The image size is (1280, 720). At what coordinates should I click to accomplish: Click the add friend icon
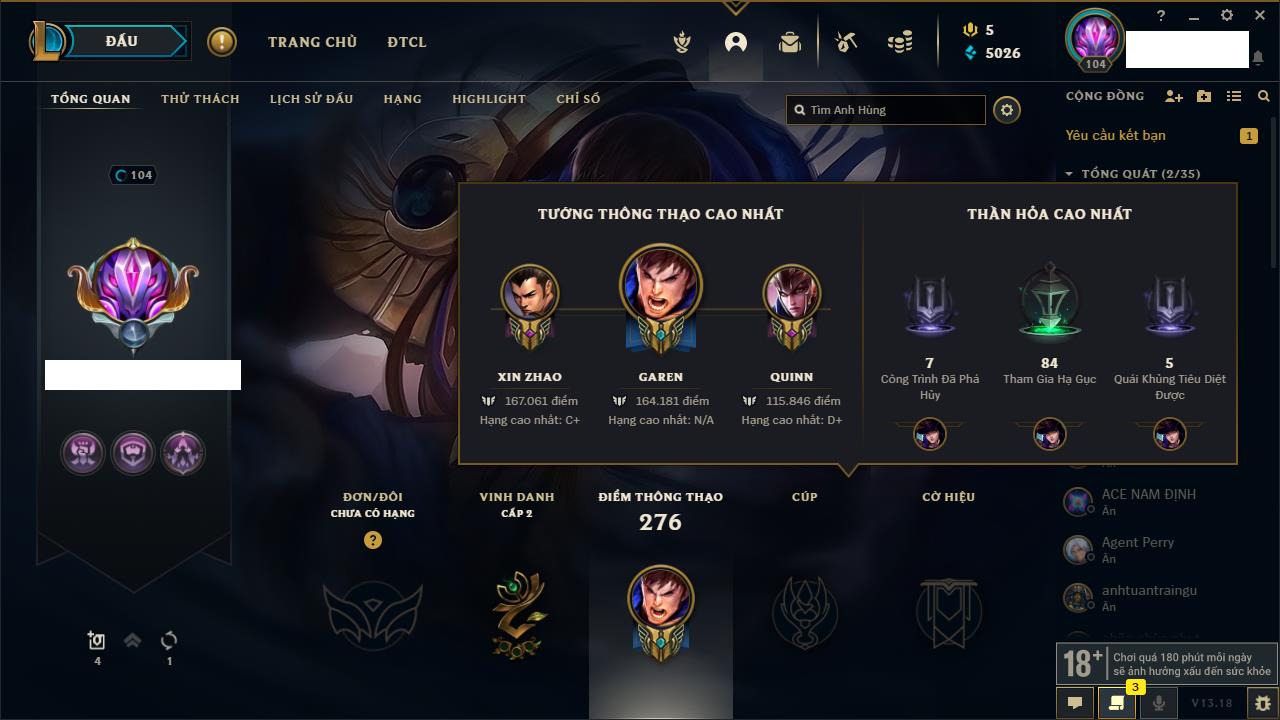point(1174,96)
